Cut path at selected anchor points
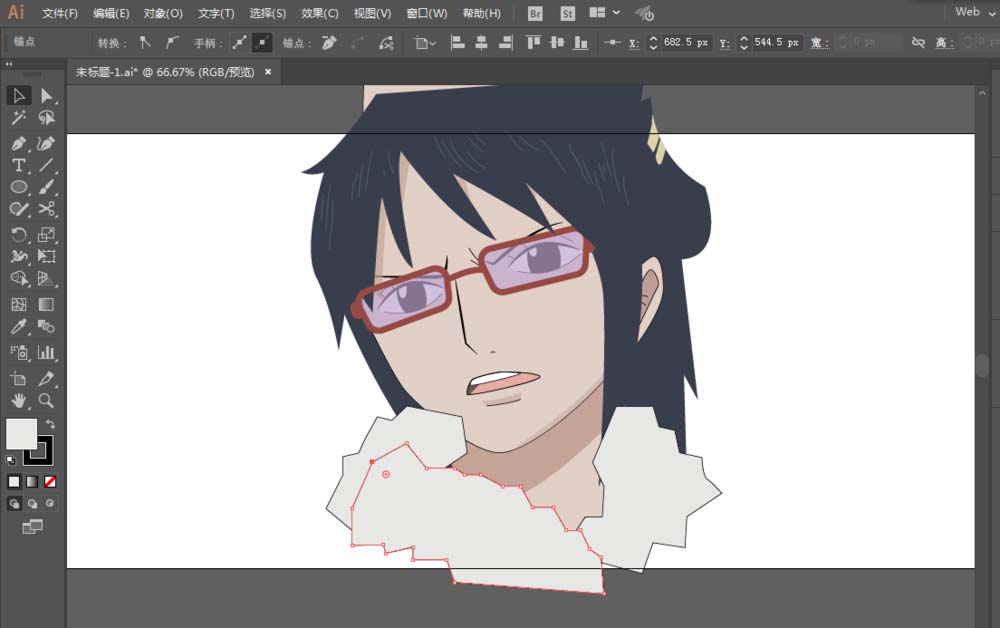 (386, 43)
